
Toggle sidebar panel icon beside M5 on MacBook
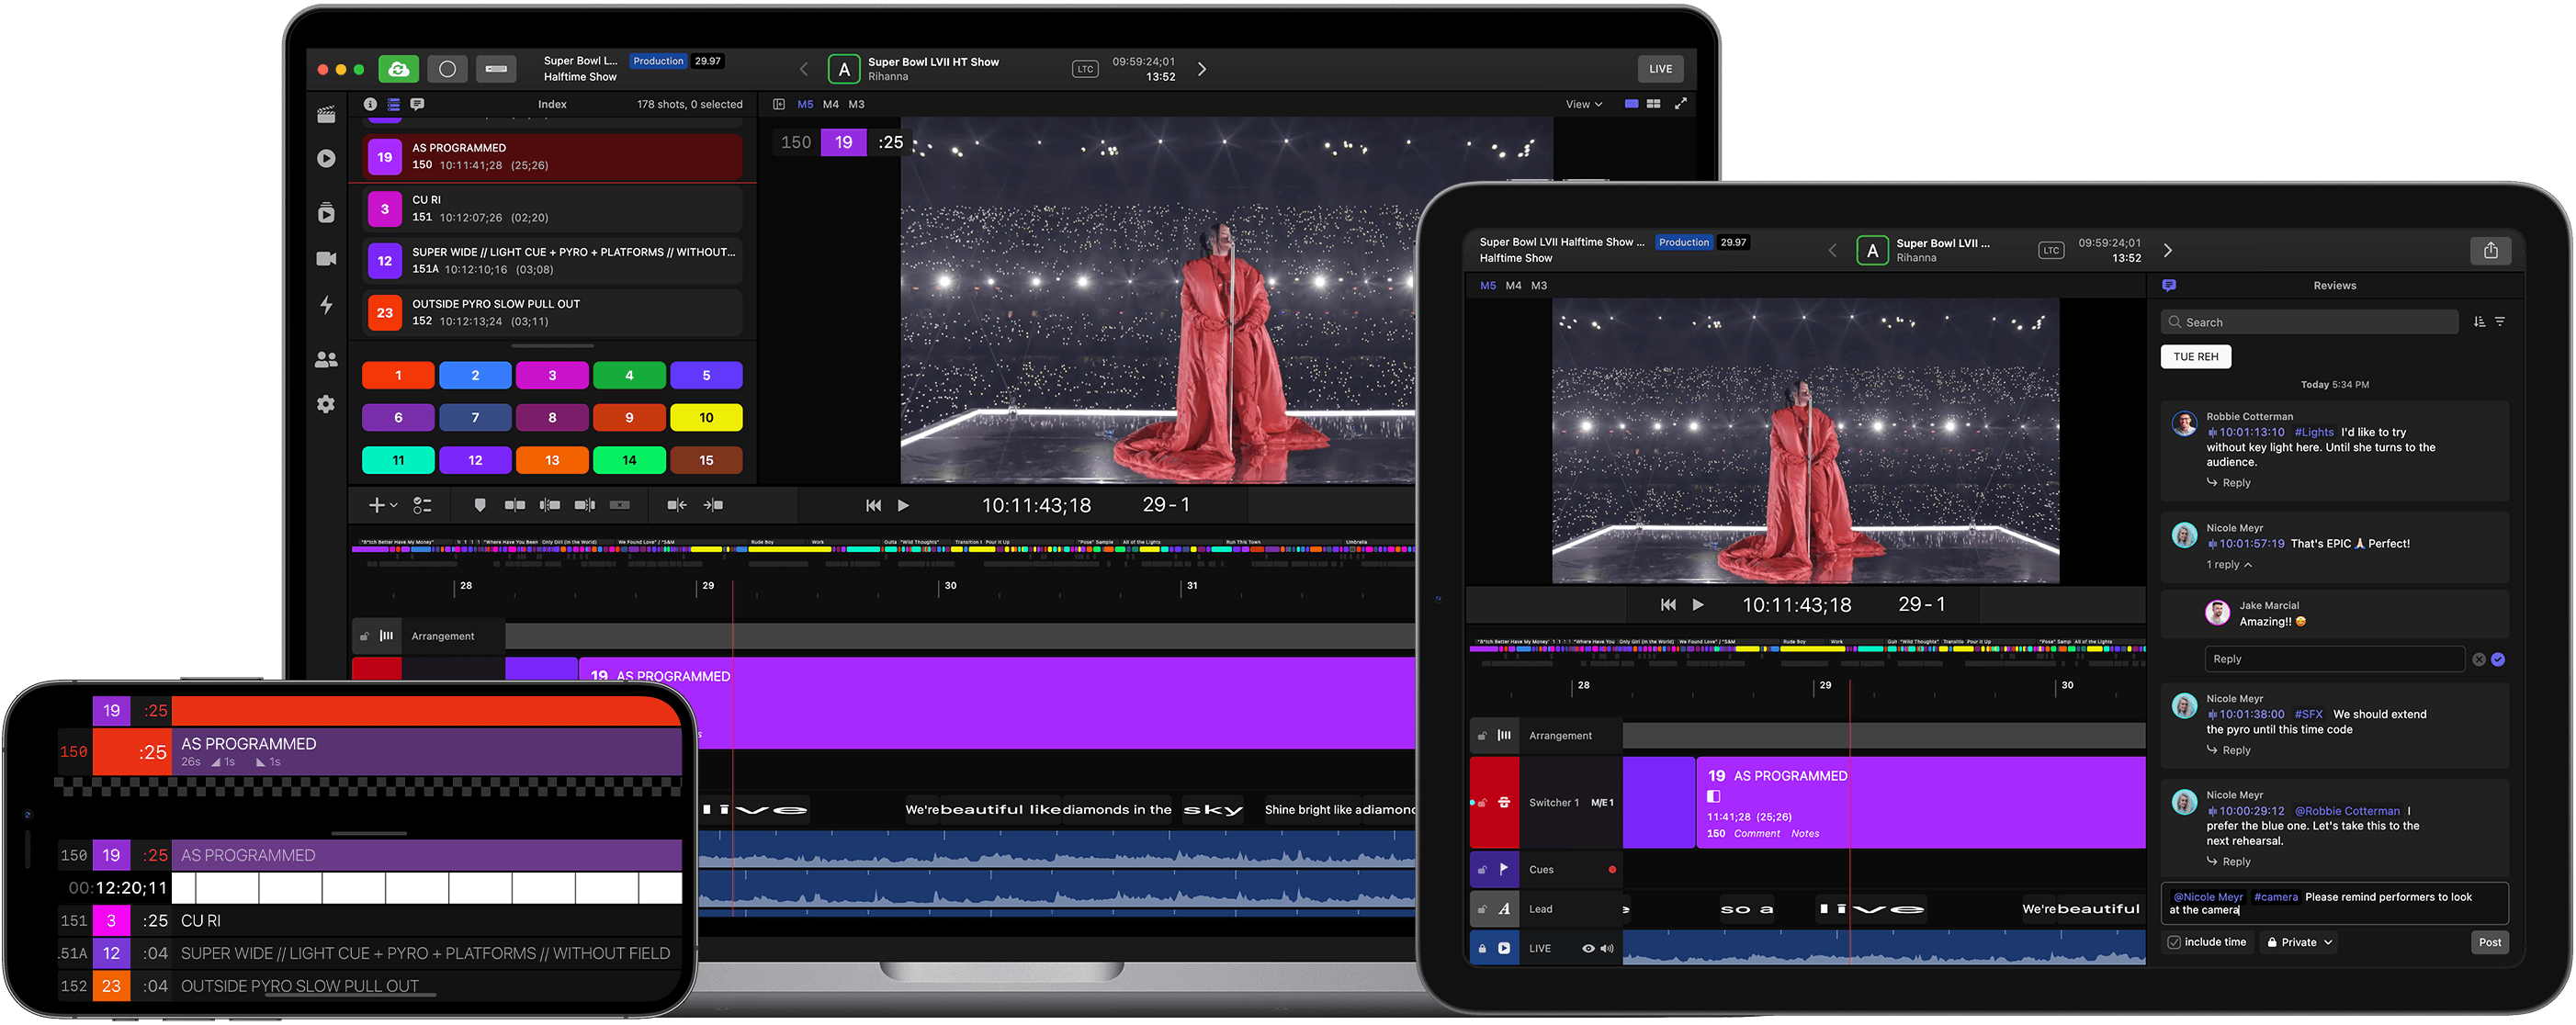779,104
